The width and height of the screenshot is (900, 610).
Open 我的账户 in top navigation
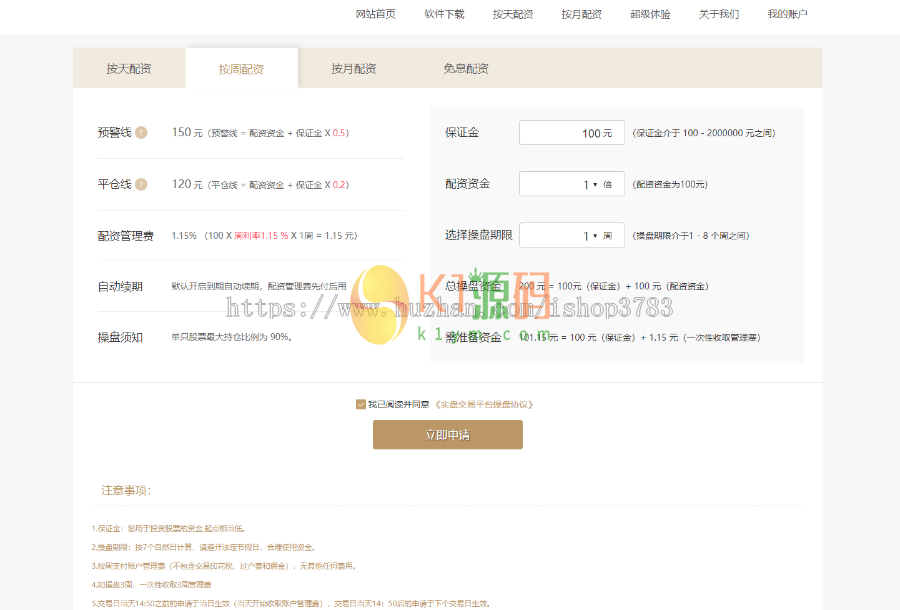788,14
